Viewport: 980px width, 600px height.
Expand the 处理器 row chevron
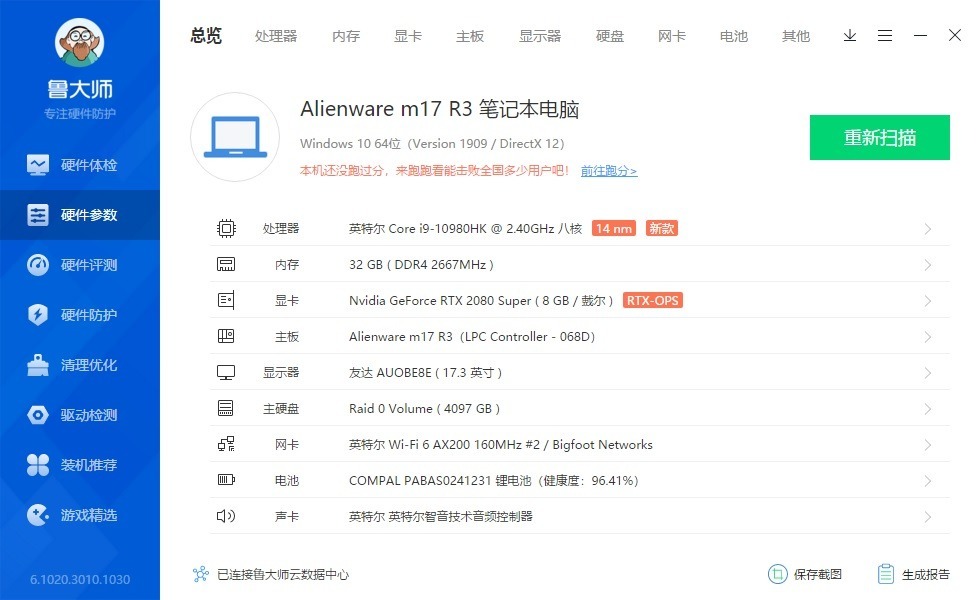point(928,228)
